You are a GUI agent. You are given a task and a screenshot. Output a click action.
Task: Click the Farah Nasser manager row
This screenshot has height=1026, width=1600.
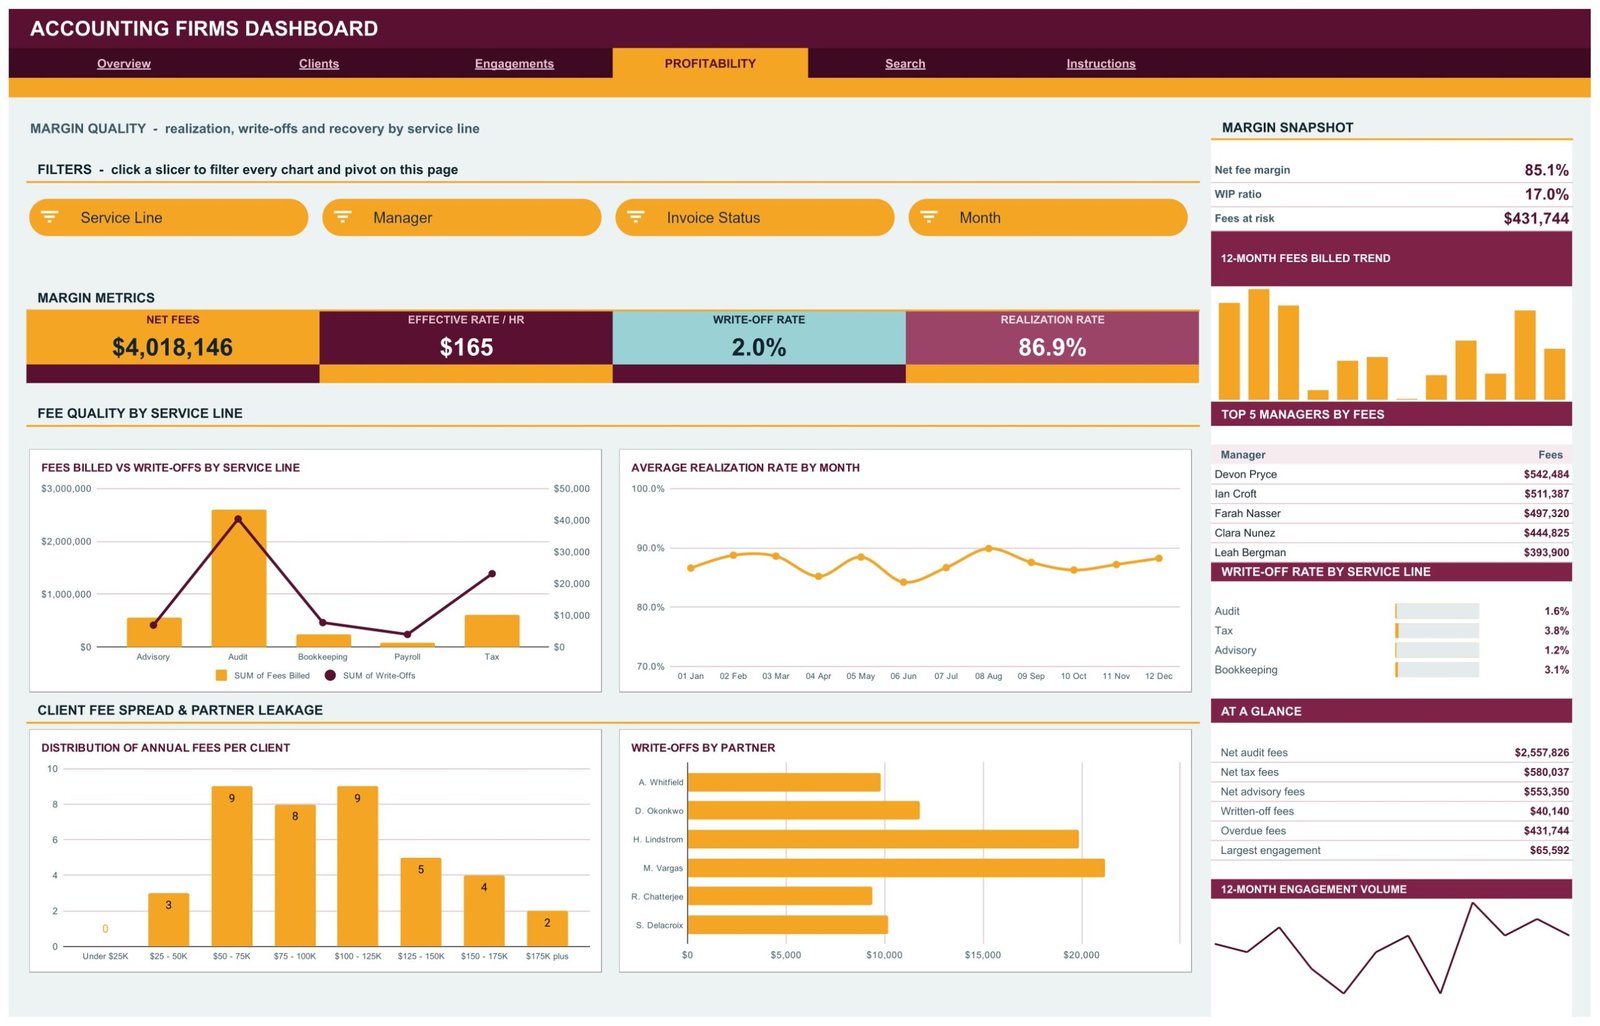click(1391, 513)
